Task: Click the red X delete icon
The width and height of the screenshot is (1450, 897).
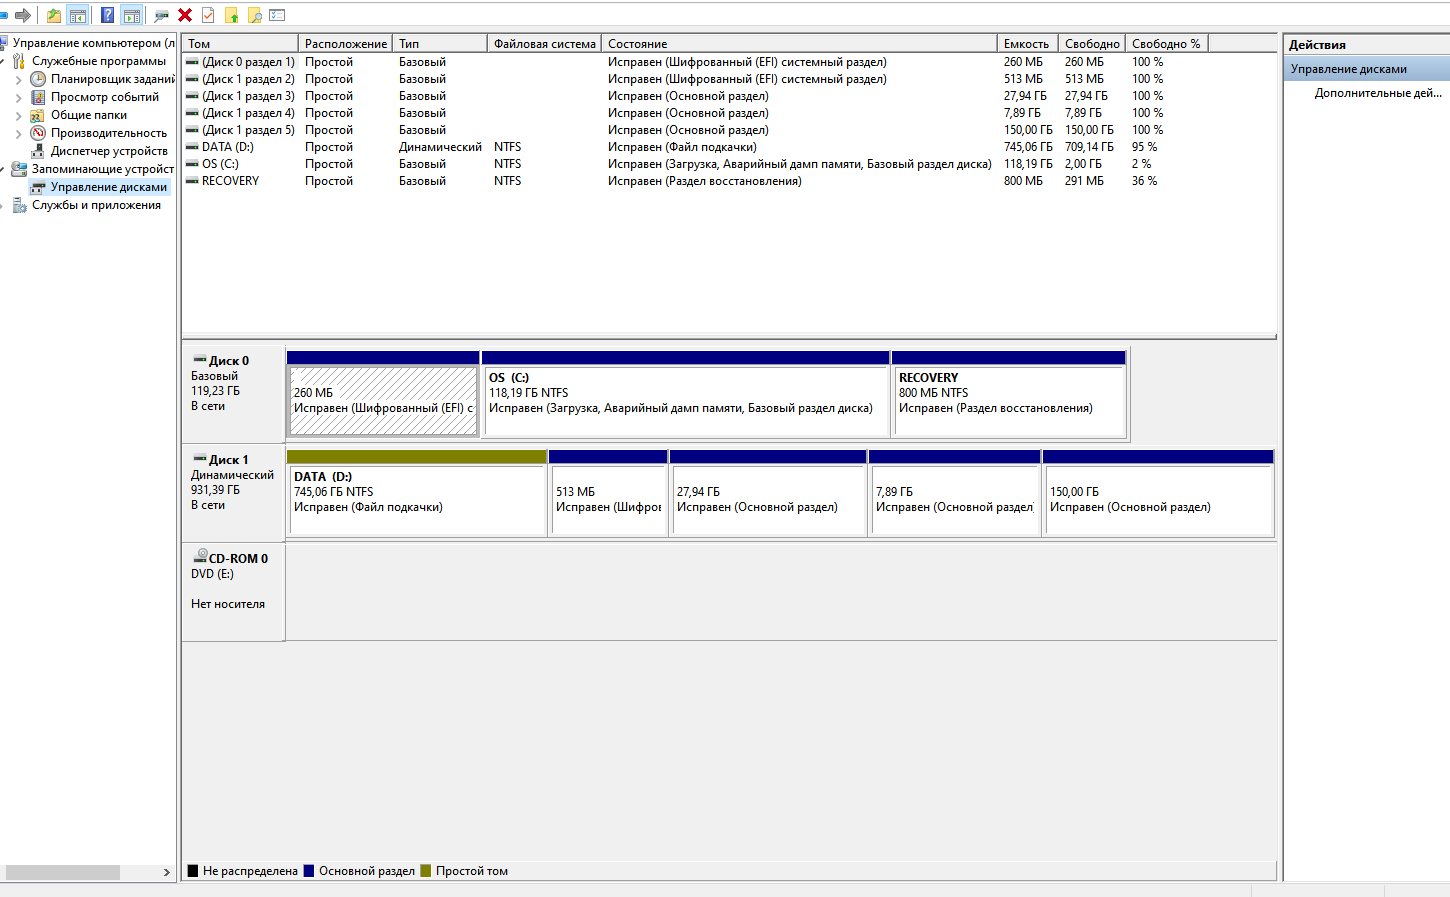Action: (x=185, y=15)
